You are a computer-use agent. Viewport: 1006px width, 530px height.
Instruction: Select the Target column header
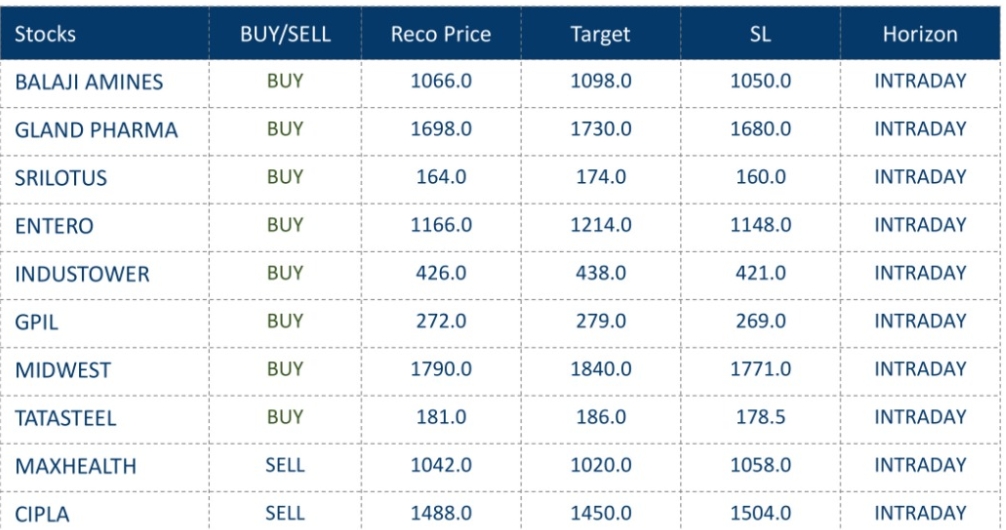click(600, 34)
